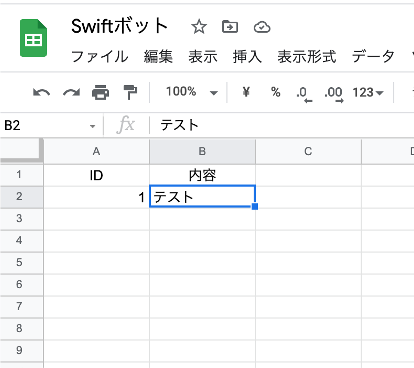Click cell B1 containing 内容
414x368 pixels.
[202, 175]
